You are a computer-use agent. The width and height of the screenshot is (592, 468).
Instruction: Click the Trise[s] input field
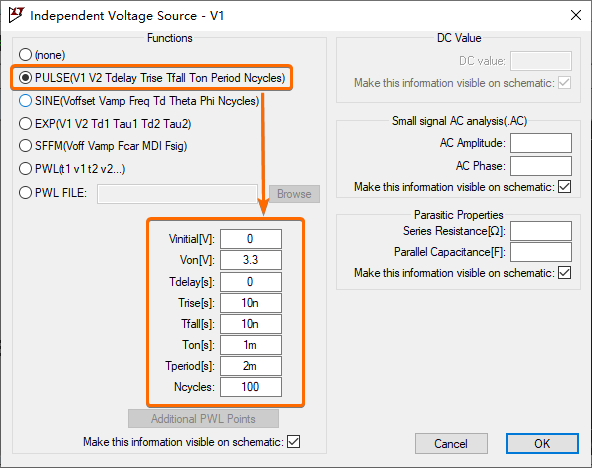(251, 303)
